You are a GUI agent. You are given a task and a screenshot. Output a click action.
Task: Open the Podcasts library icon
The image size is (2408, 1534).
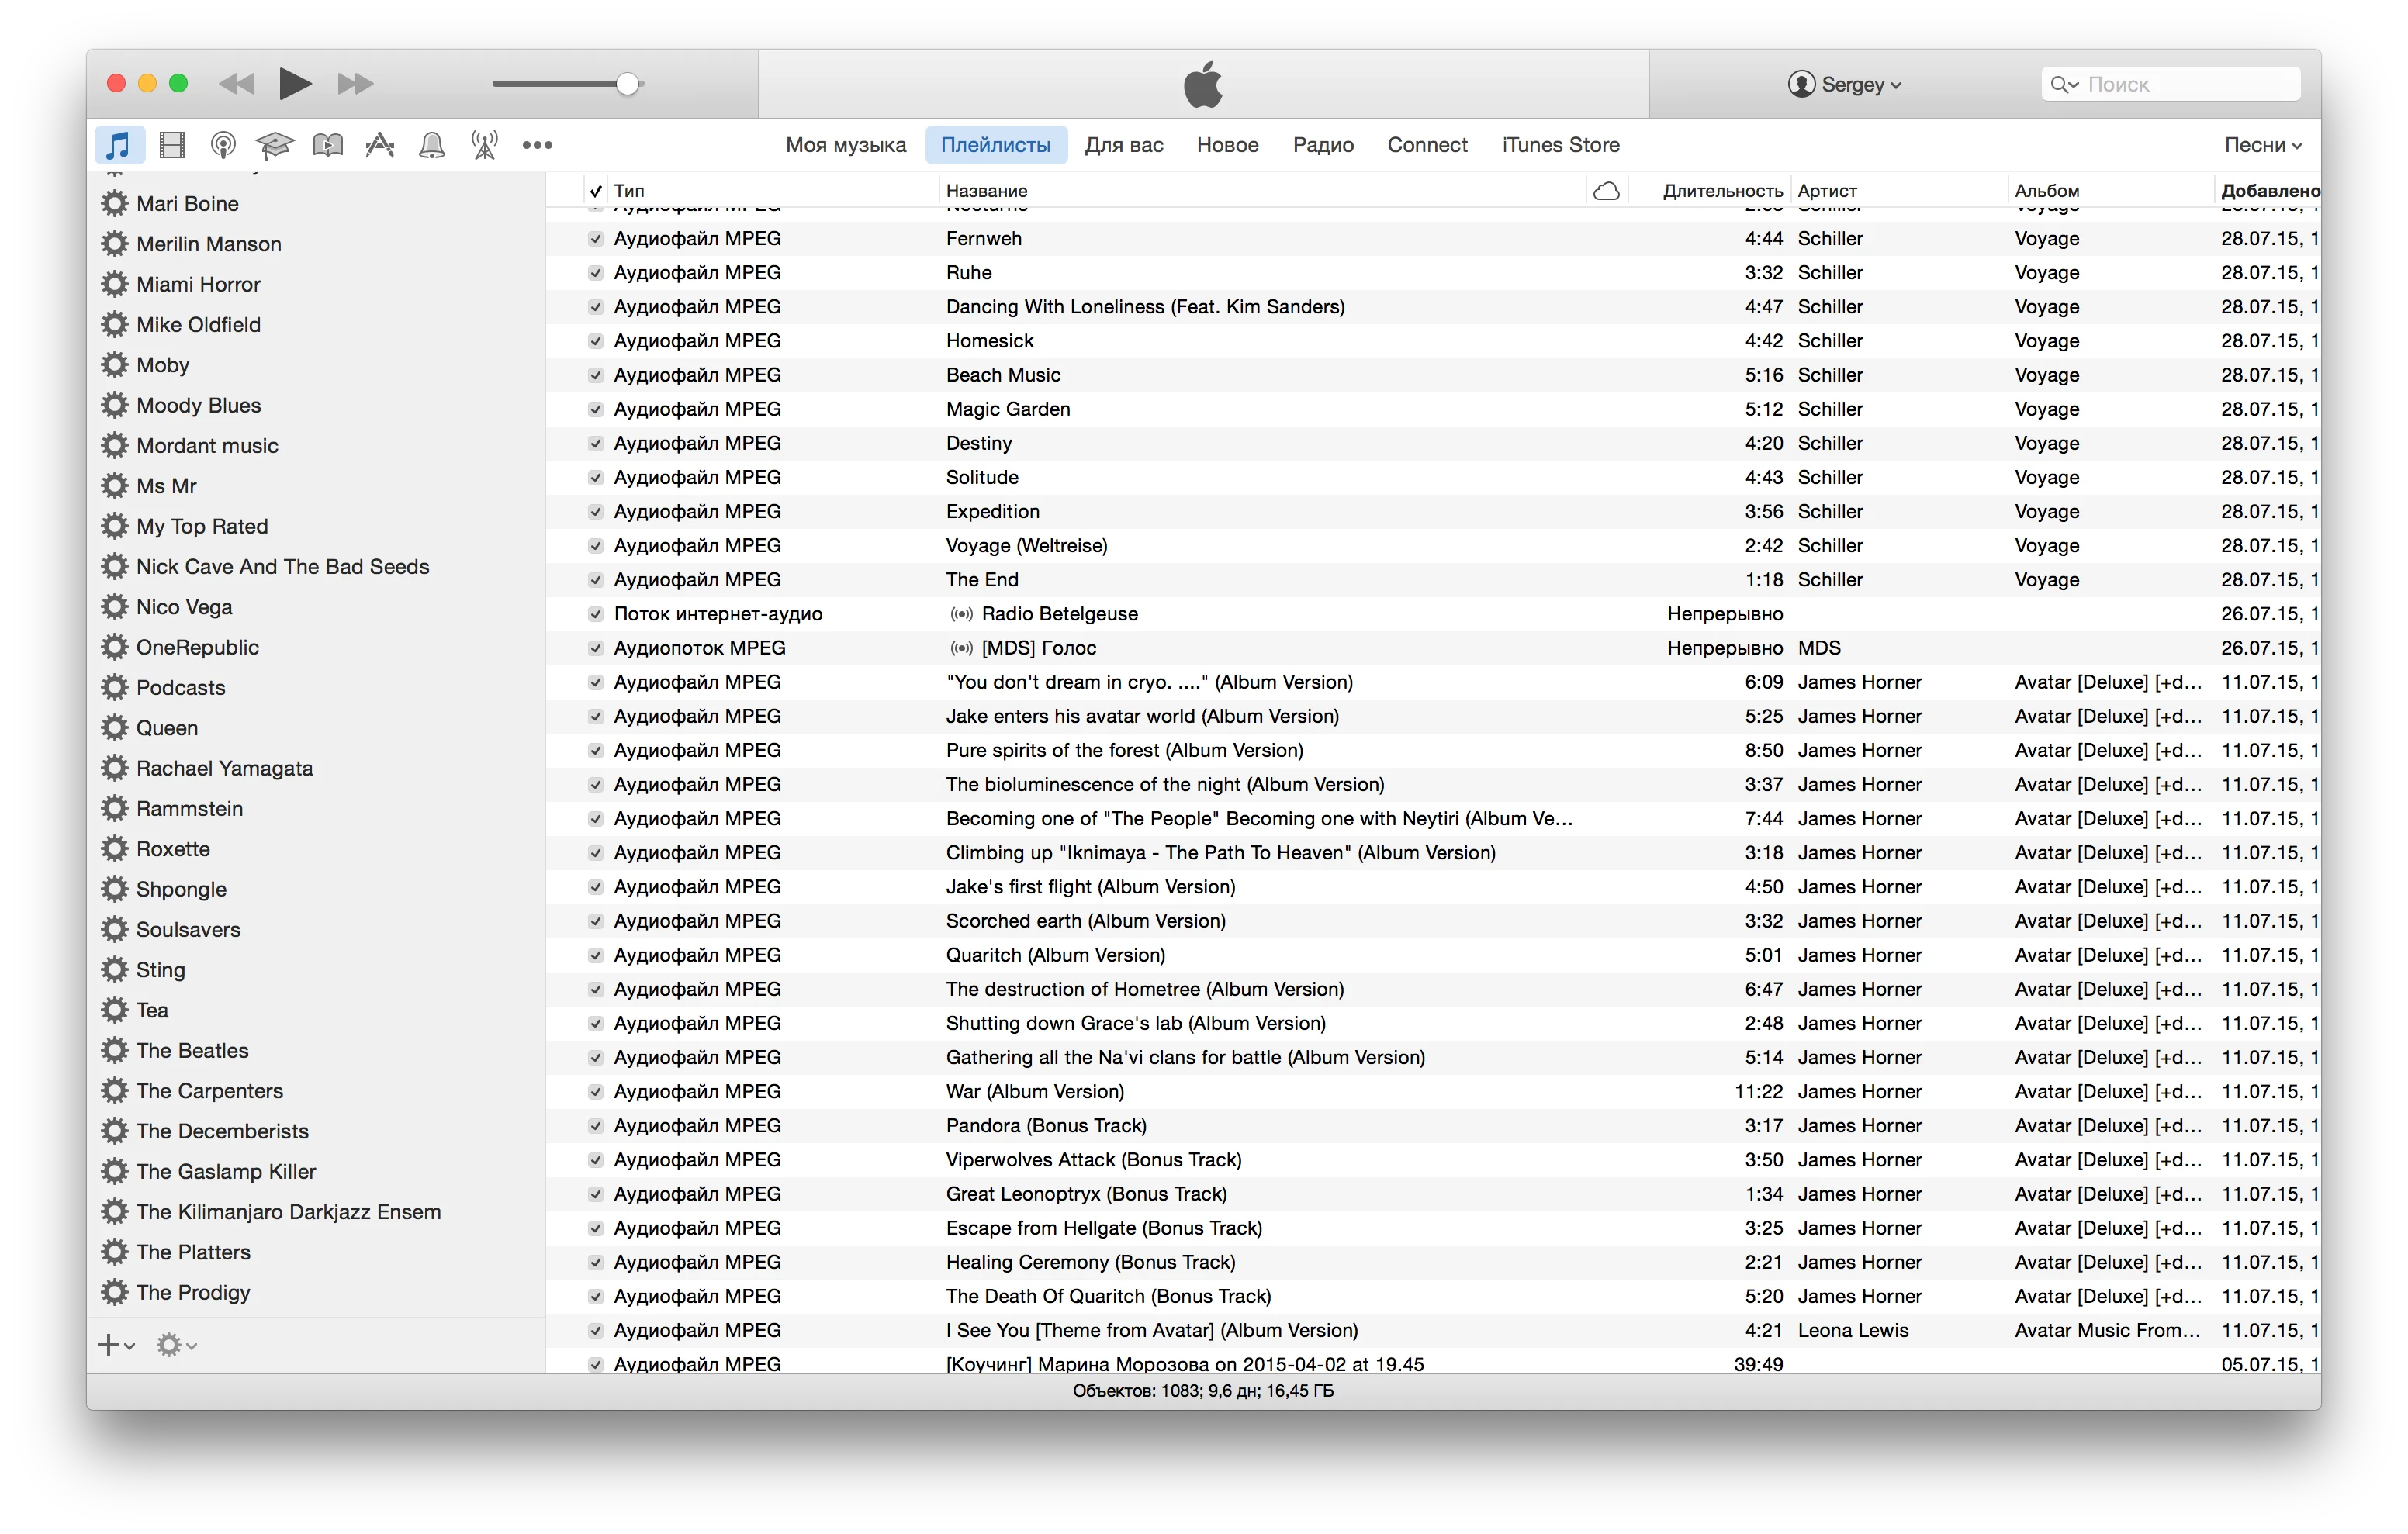223,145
